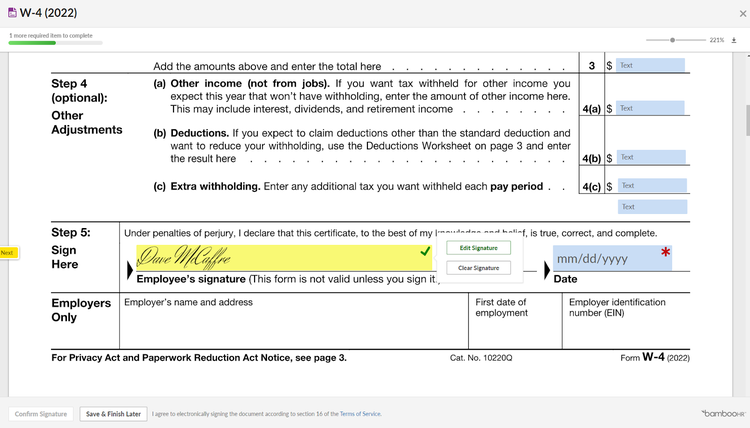Click the "First date of employment" label

[x=501, y=307]
